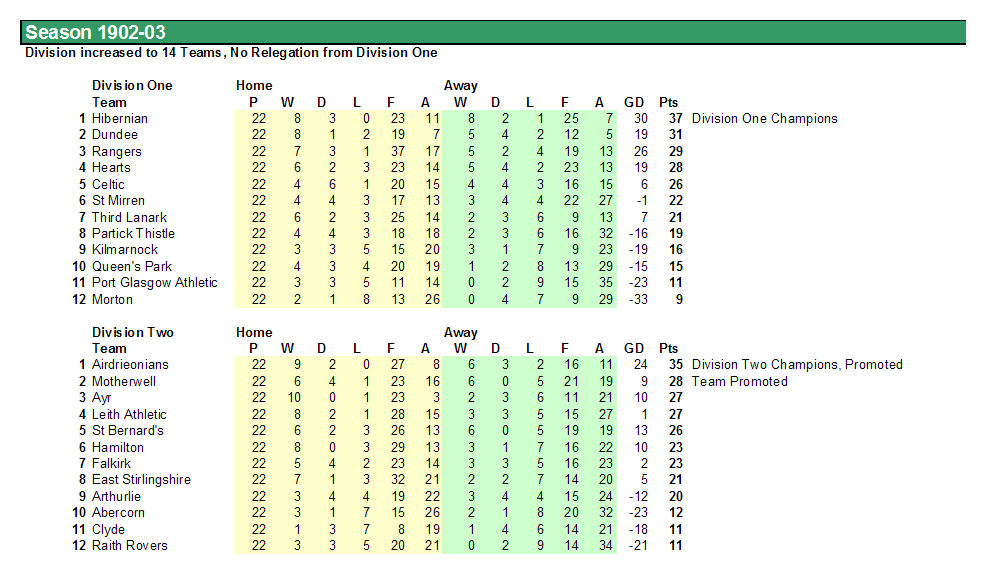
Task: Click the Division Two heading
Action: click(x=133, y=332)
